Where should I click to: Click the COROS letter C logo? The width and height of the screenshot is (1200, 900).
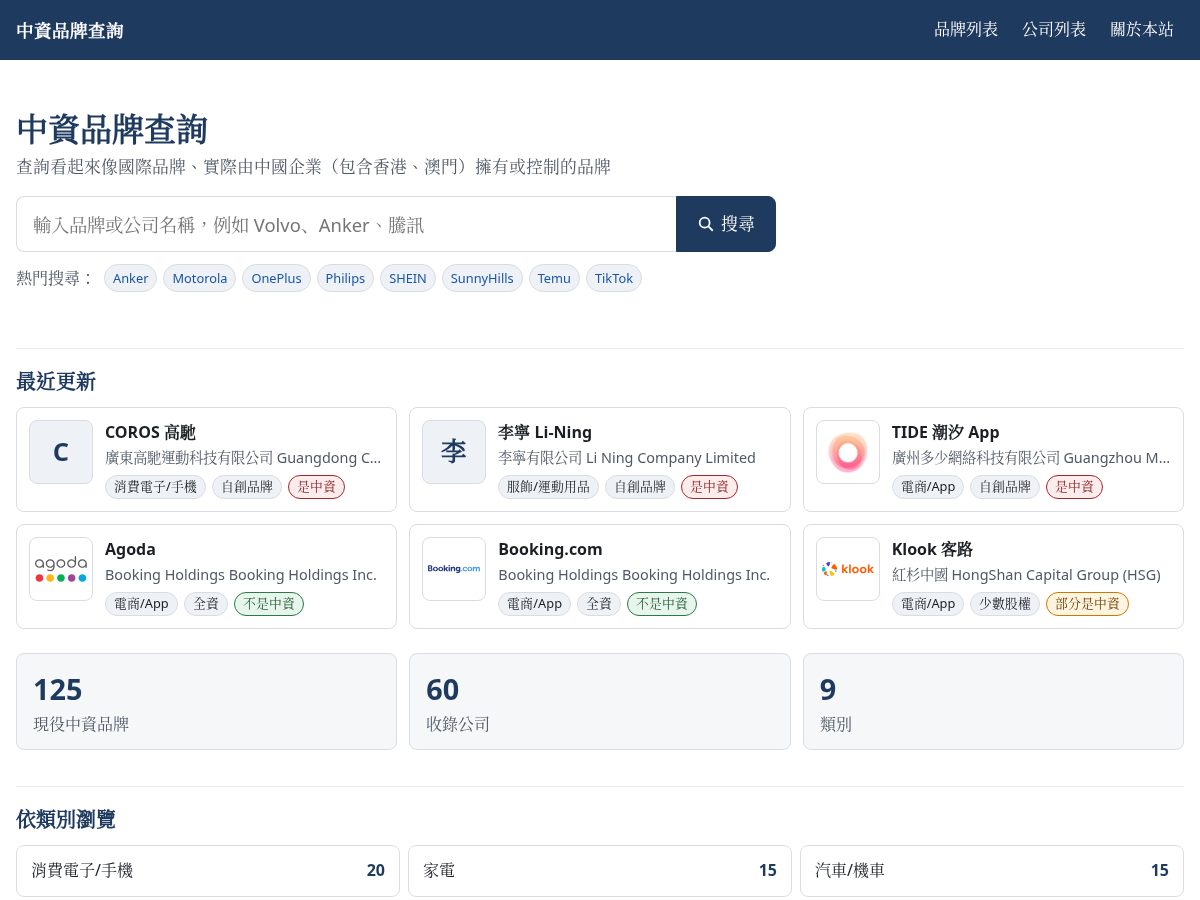coord(61,452)
